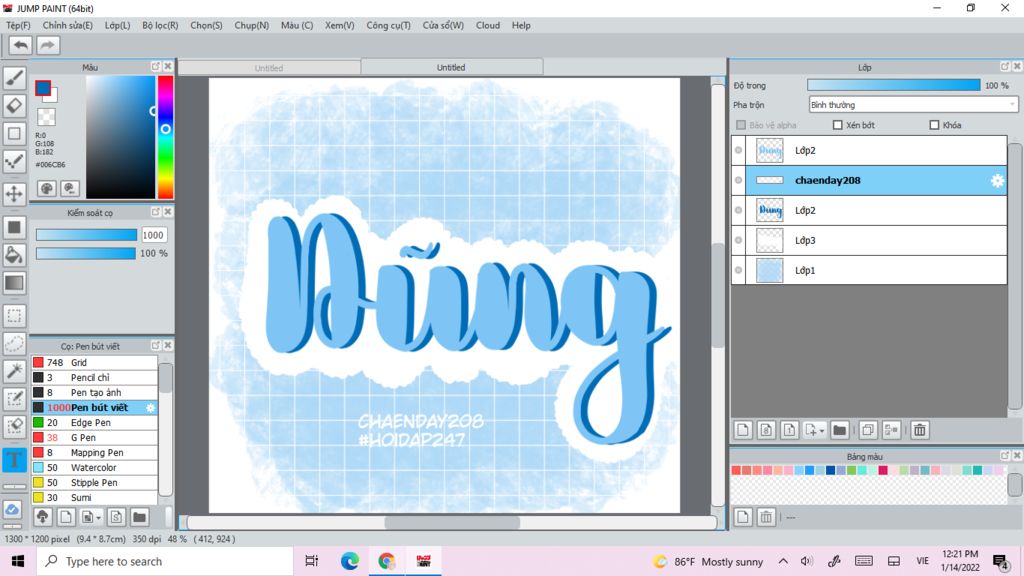Select the Pencil chì brush

pyautogui.click(x=94, y=377)
